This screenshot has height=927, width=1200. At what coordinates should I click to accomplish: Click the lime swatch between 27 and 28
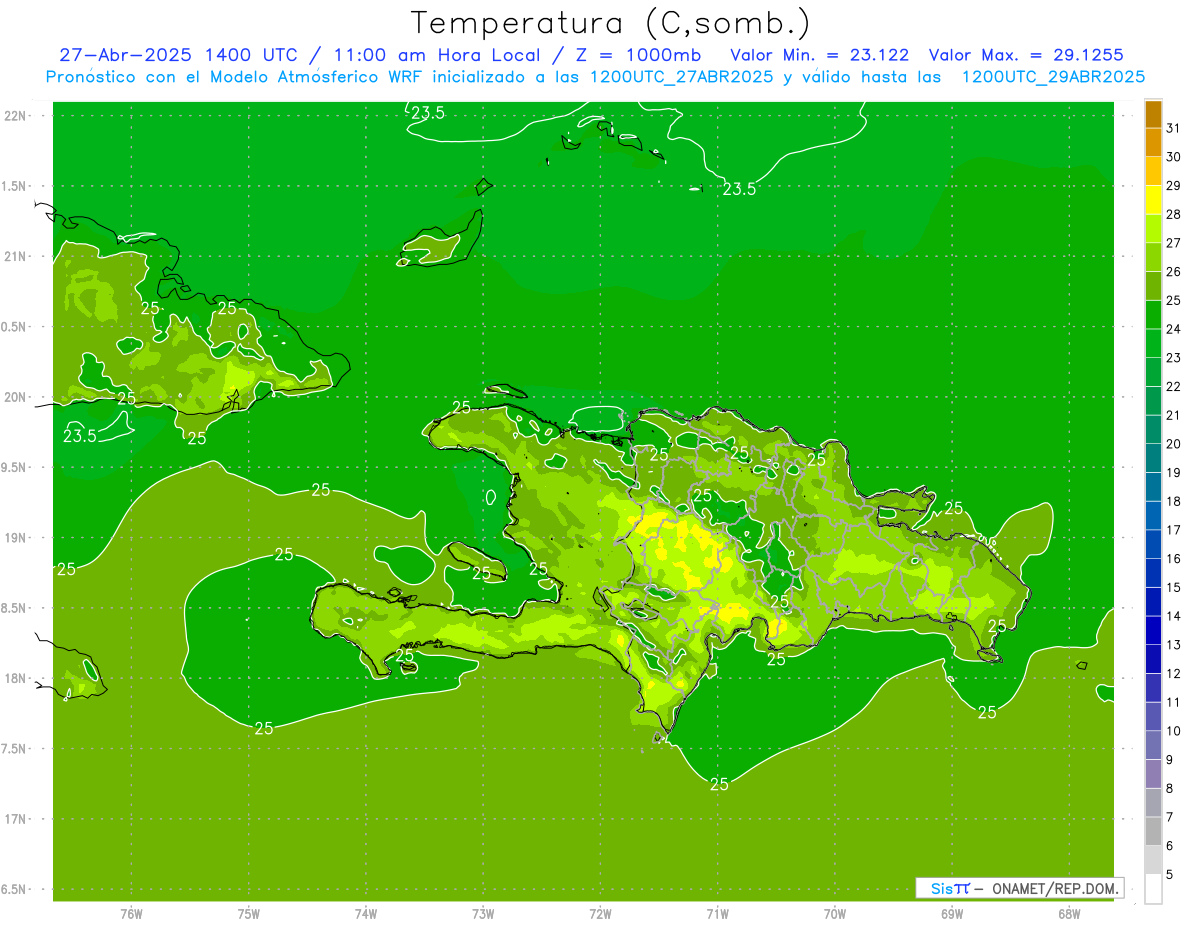[x=1153, y=228]
